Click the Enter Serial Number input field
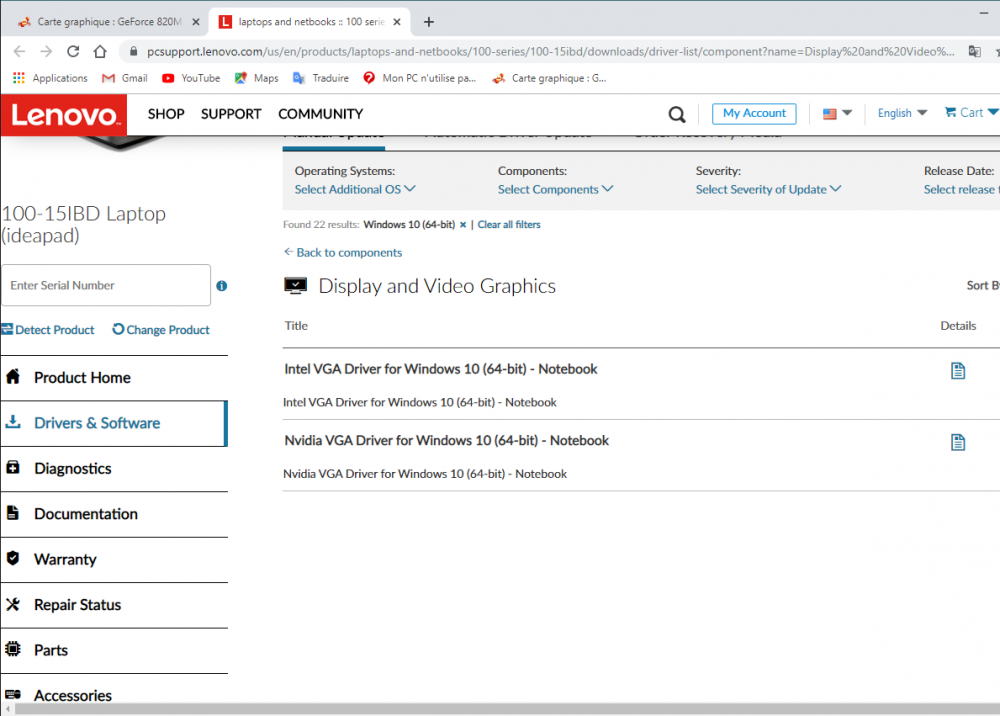 pyautogui.click(x=105, y=285)
